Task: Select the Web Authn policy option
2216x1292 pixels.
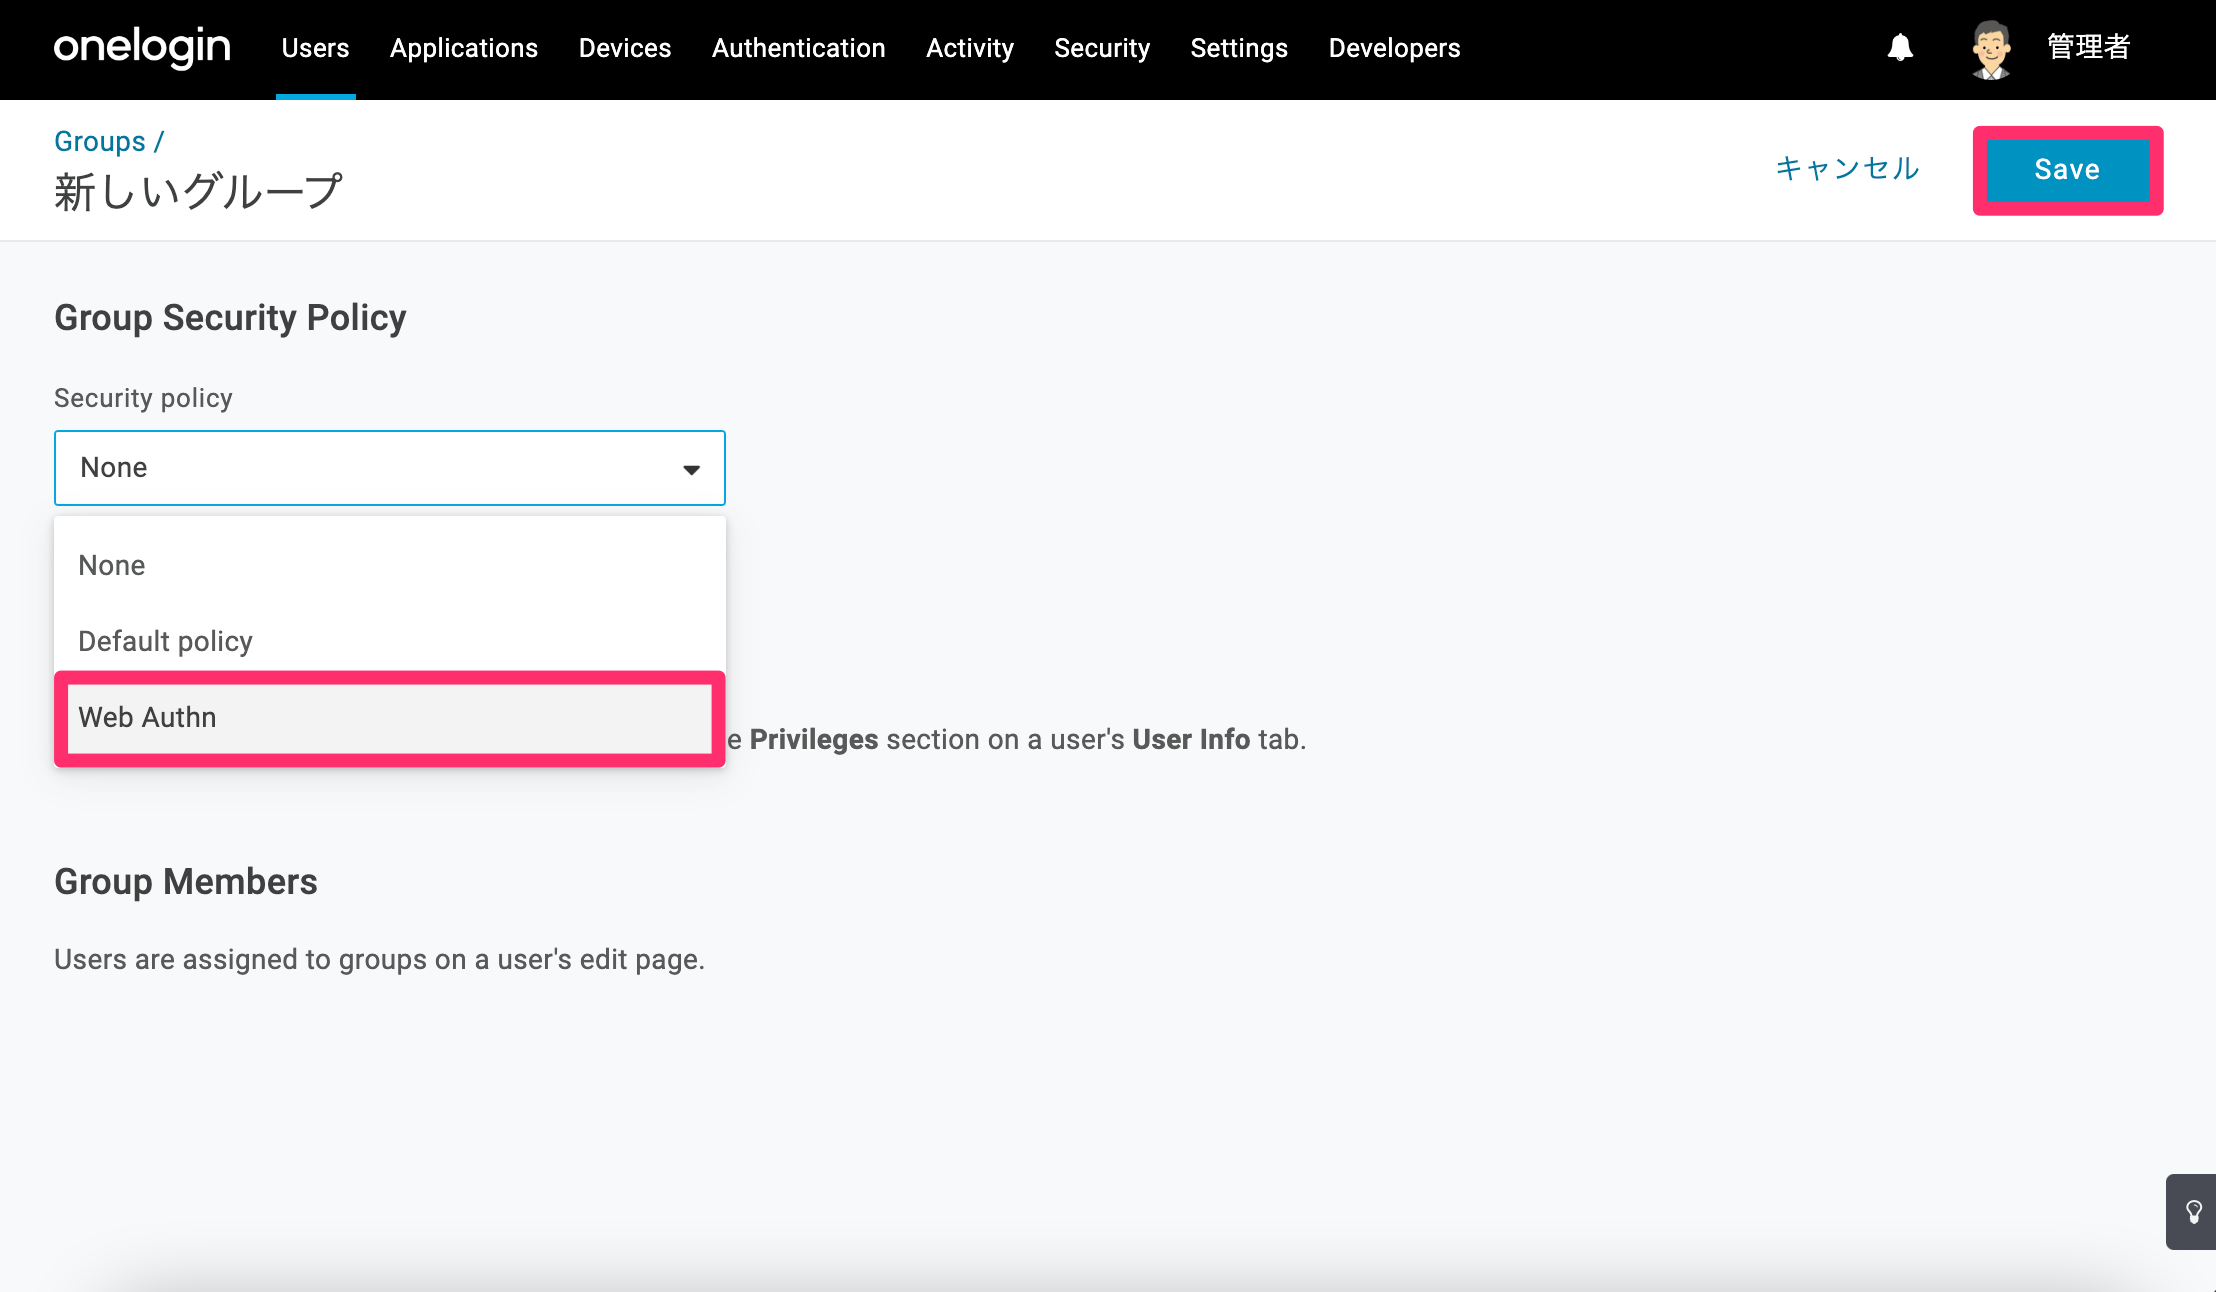Action: (390, 718)
